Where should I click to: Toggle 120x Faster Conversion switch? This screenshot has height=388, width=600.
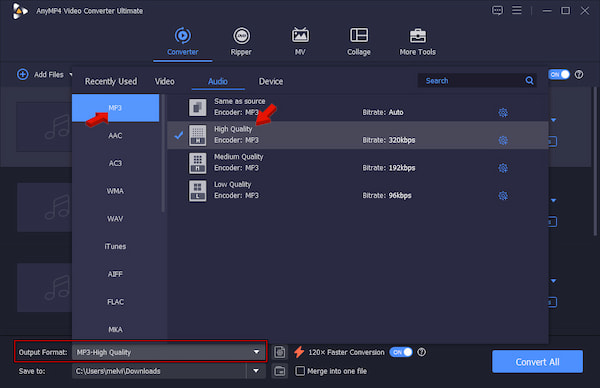[401, 352]
